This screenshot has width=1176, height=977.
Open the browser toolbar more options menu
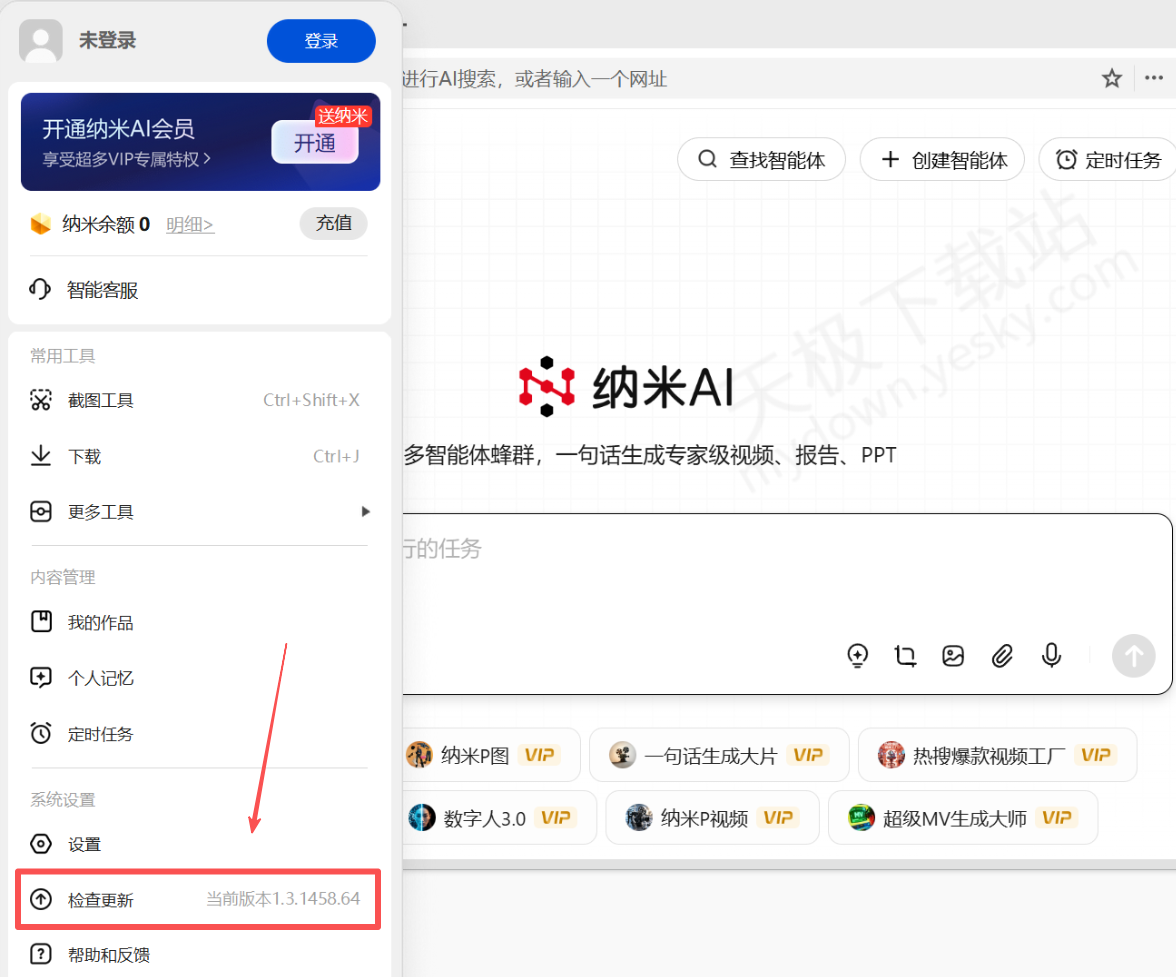point(1155,78)
